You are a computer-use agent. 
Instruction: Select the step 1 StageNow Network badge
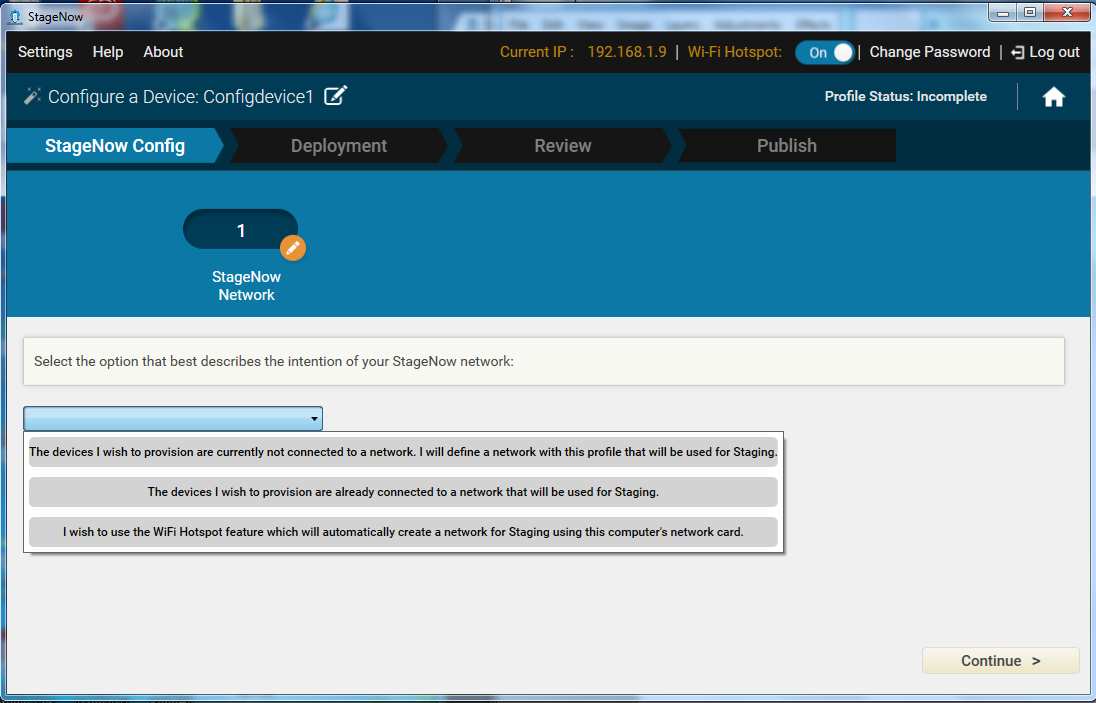point(240,230)
